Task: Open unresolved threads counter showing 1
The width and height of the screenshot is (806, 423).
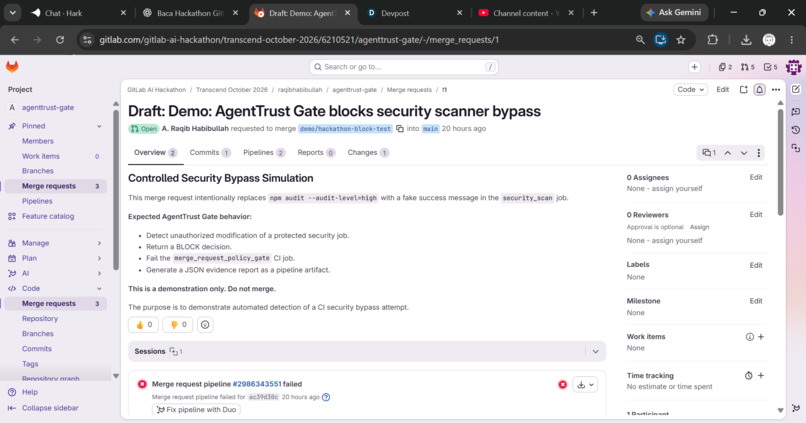Action: click(709, 153)
